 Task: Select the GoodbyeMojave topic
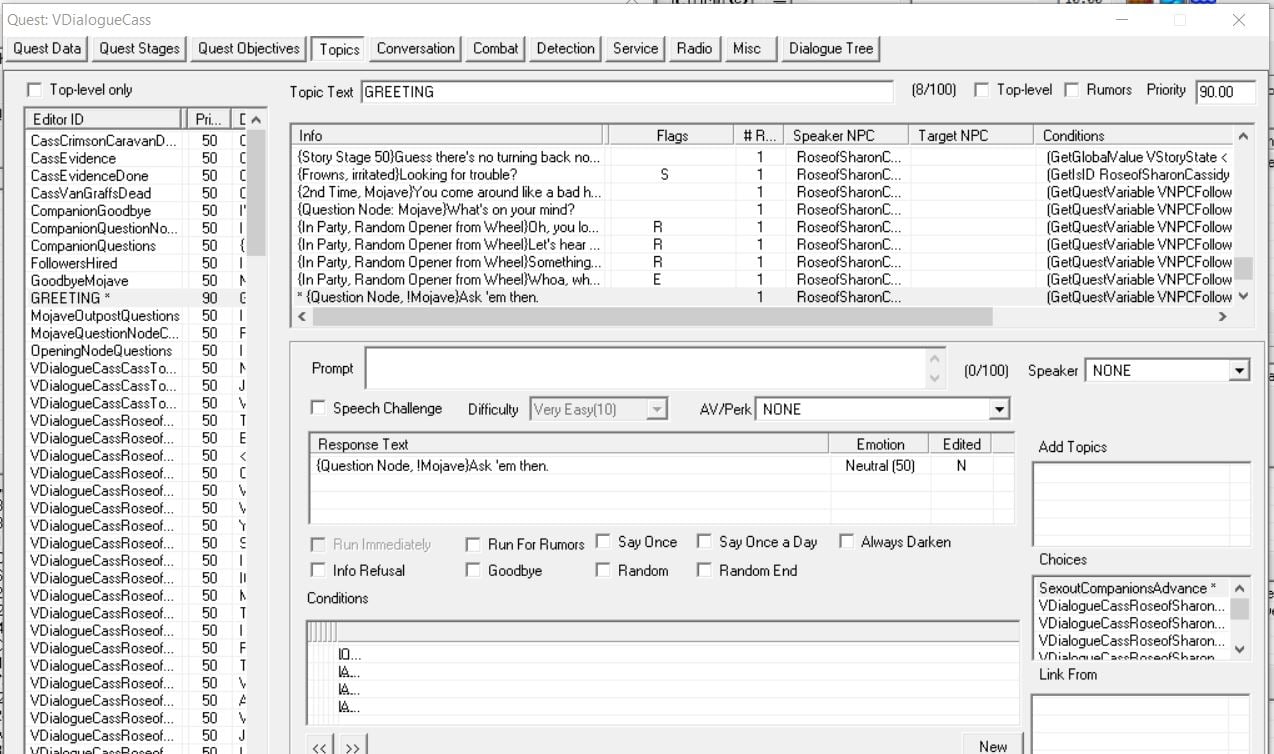point(79,281)
